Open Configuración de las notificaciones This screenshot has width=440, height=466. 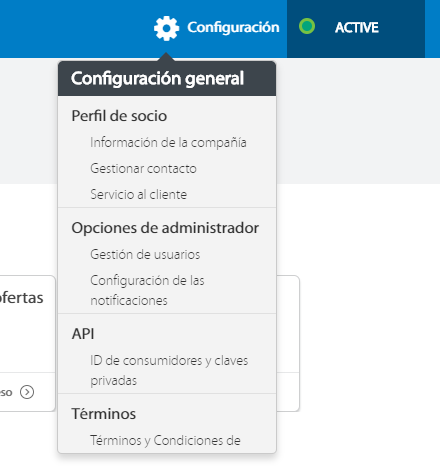click(x=147, y=290)
